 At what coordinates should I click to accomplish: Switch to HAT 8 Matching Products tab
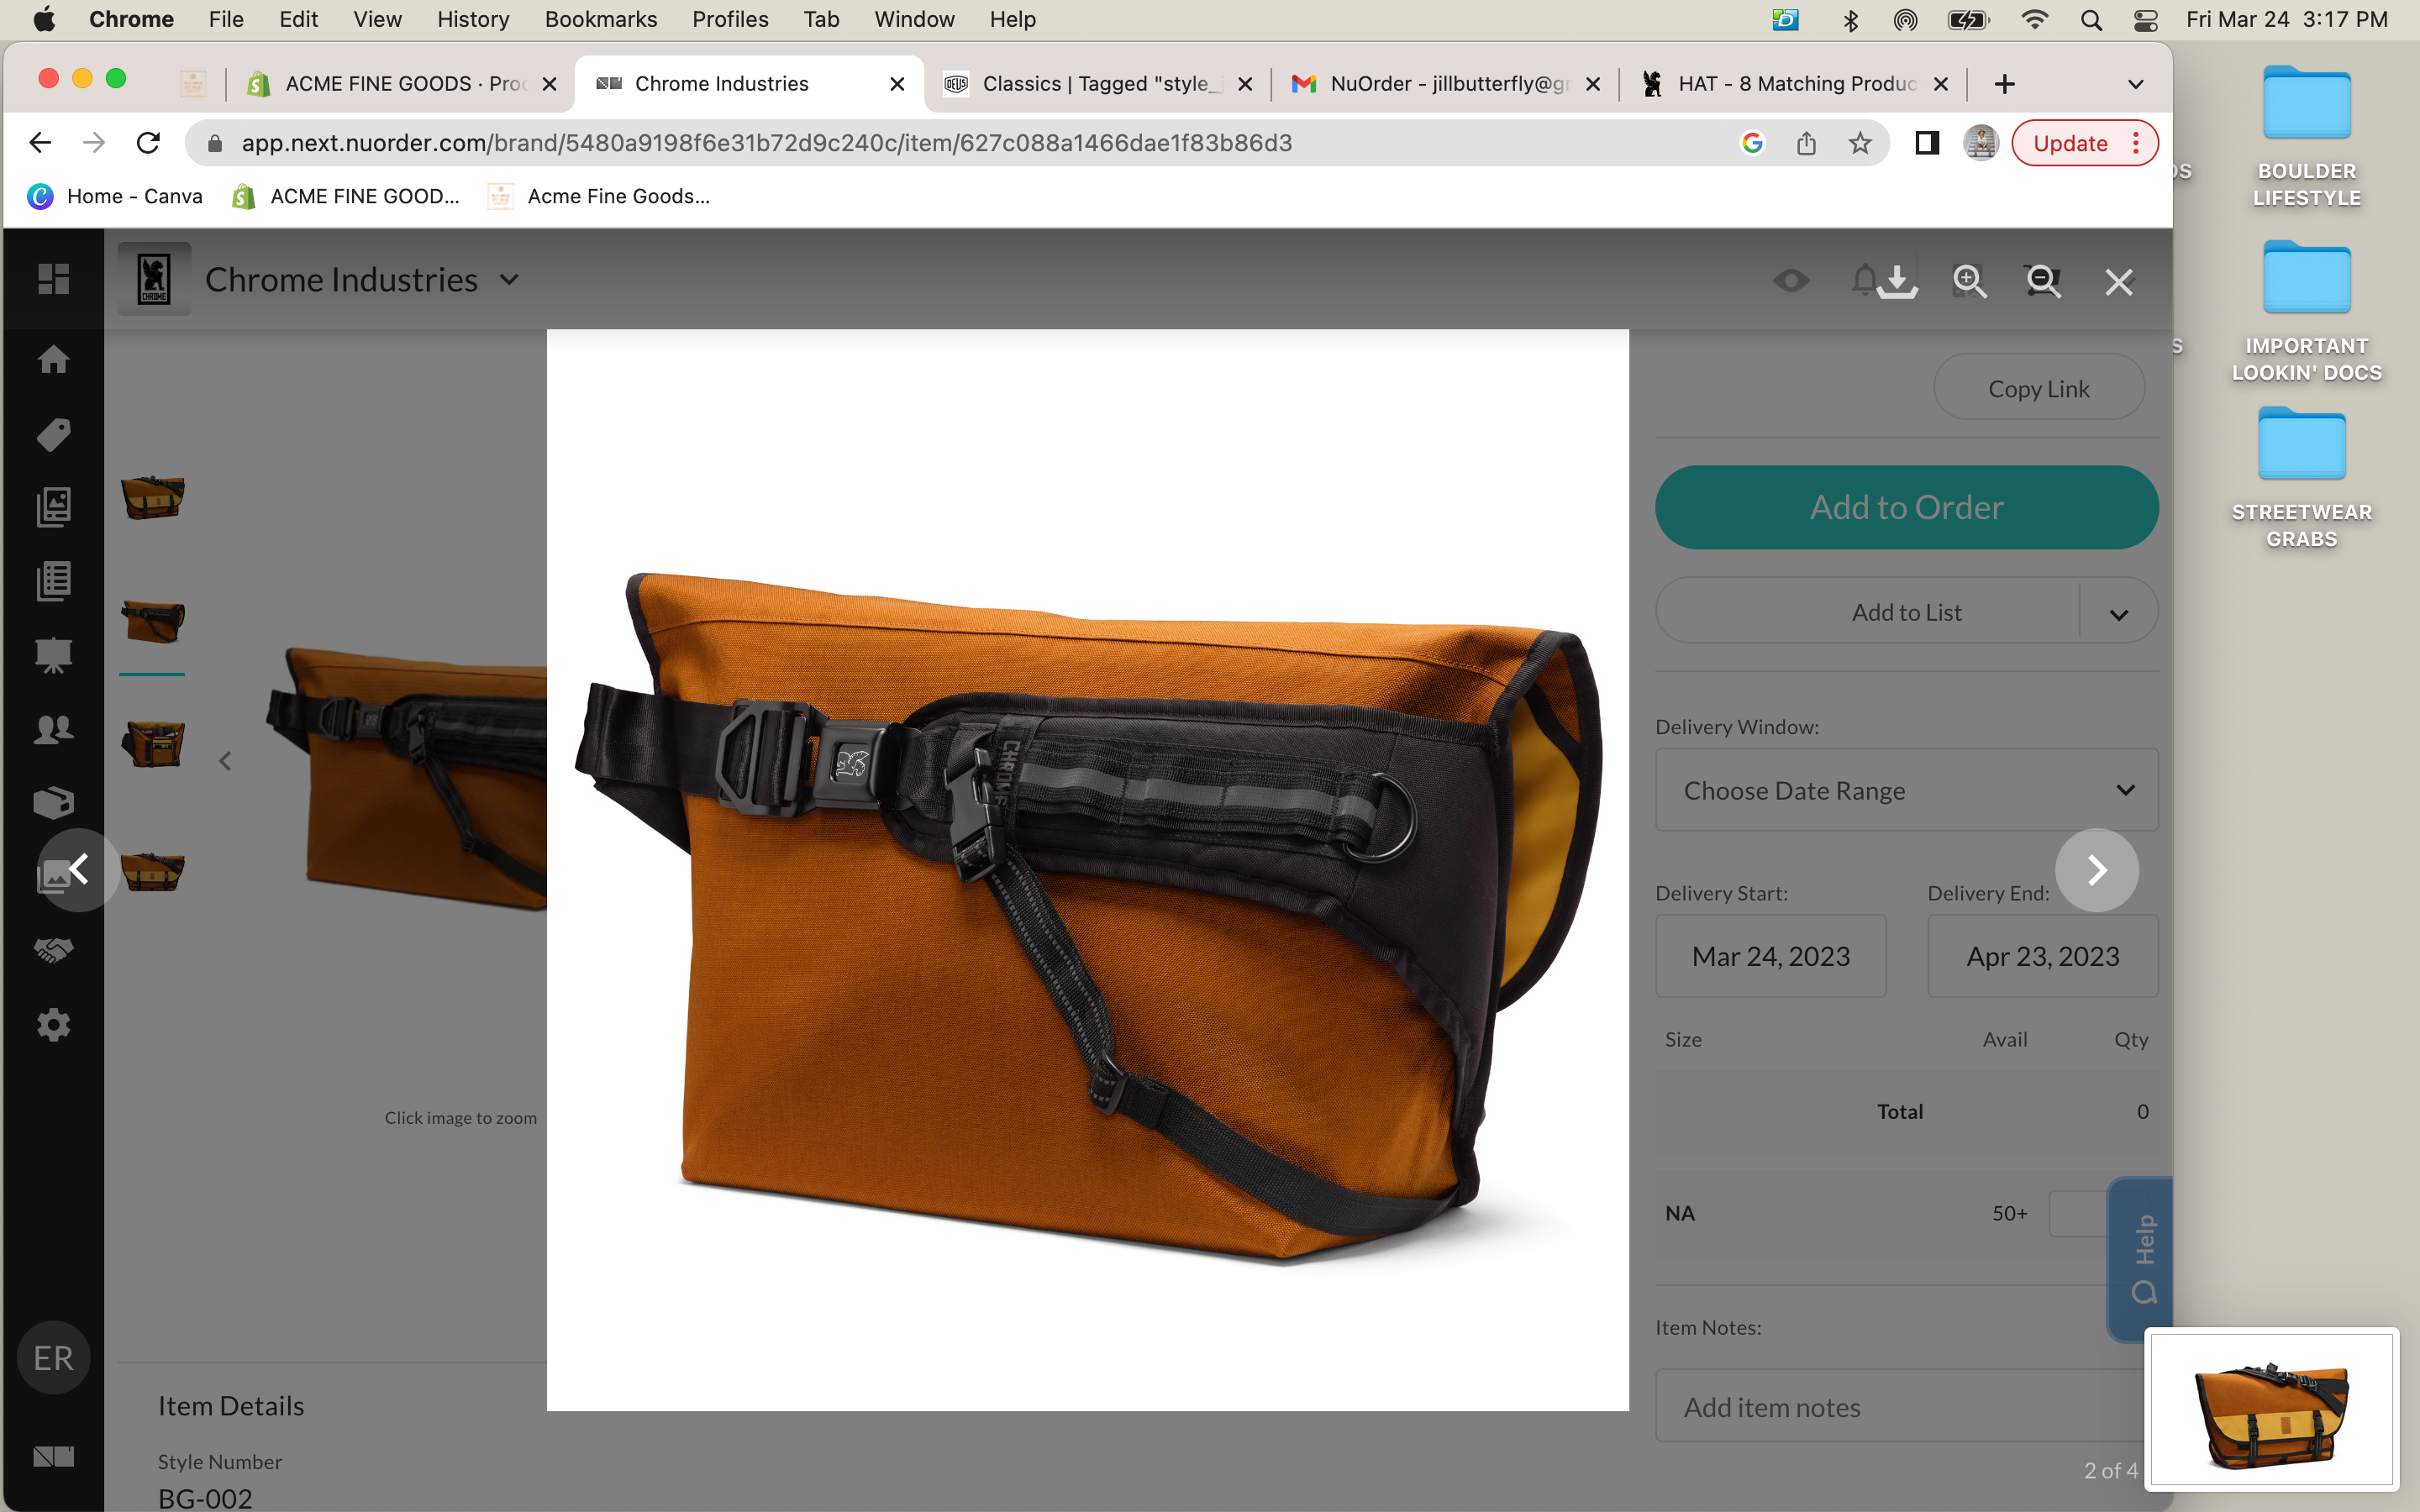1794,84
